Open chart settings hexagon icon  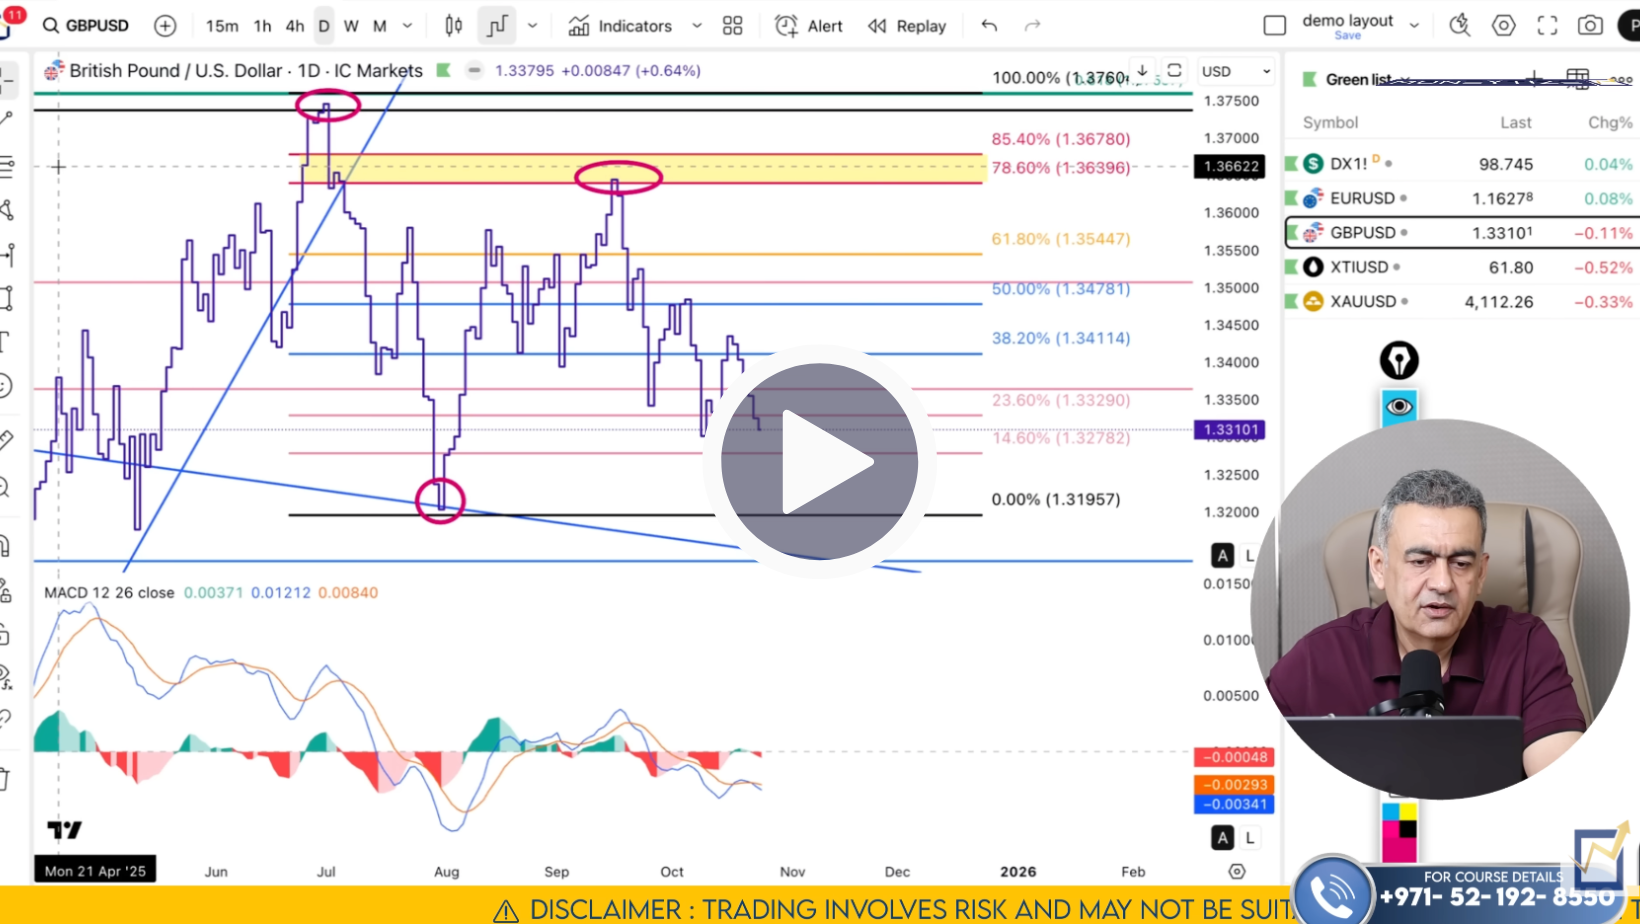pos(1504,26)
